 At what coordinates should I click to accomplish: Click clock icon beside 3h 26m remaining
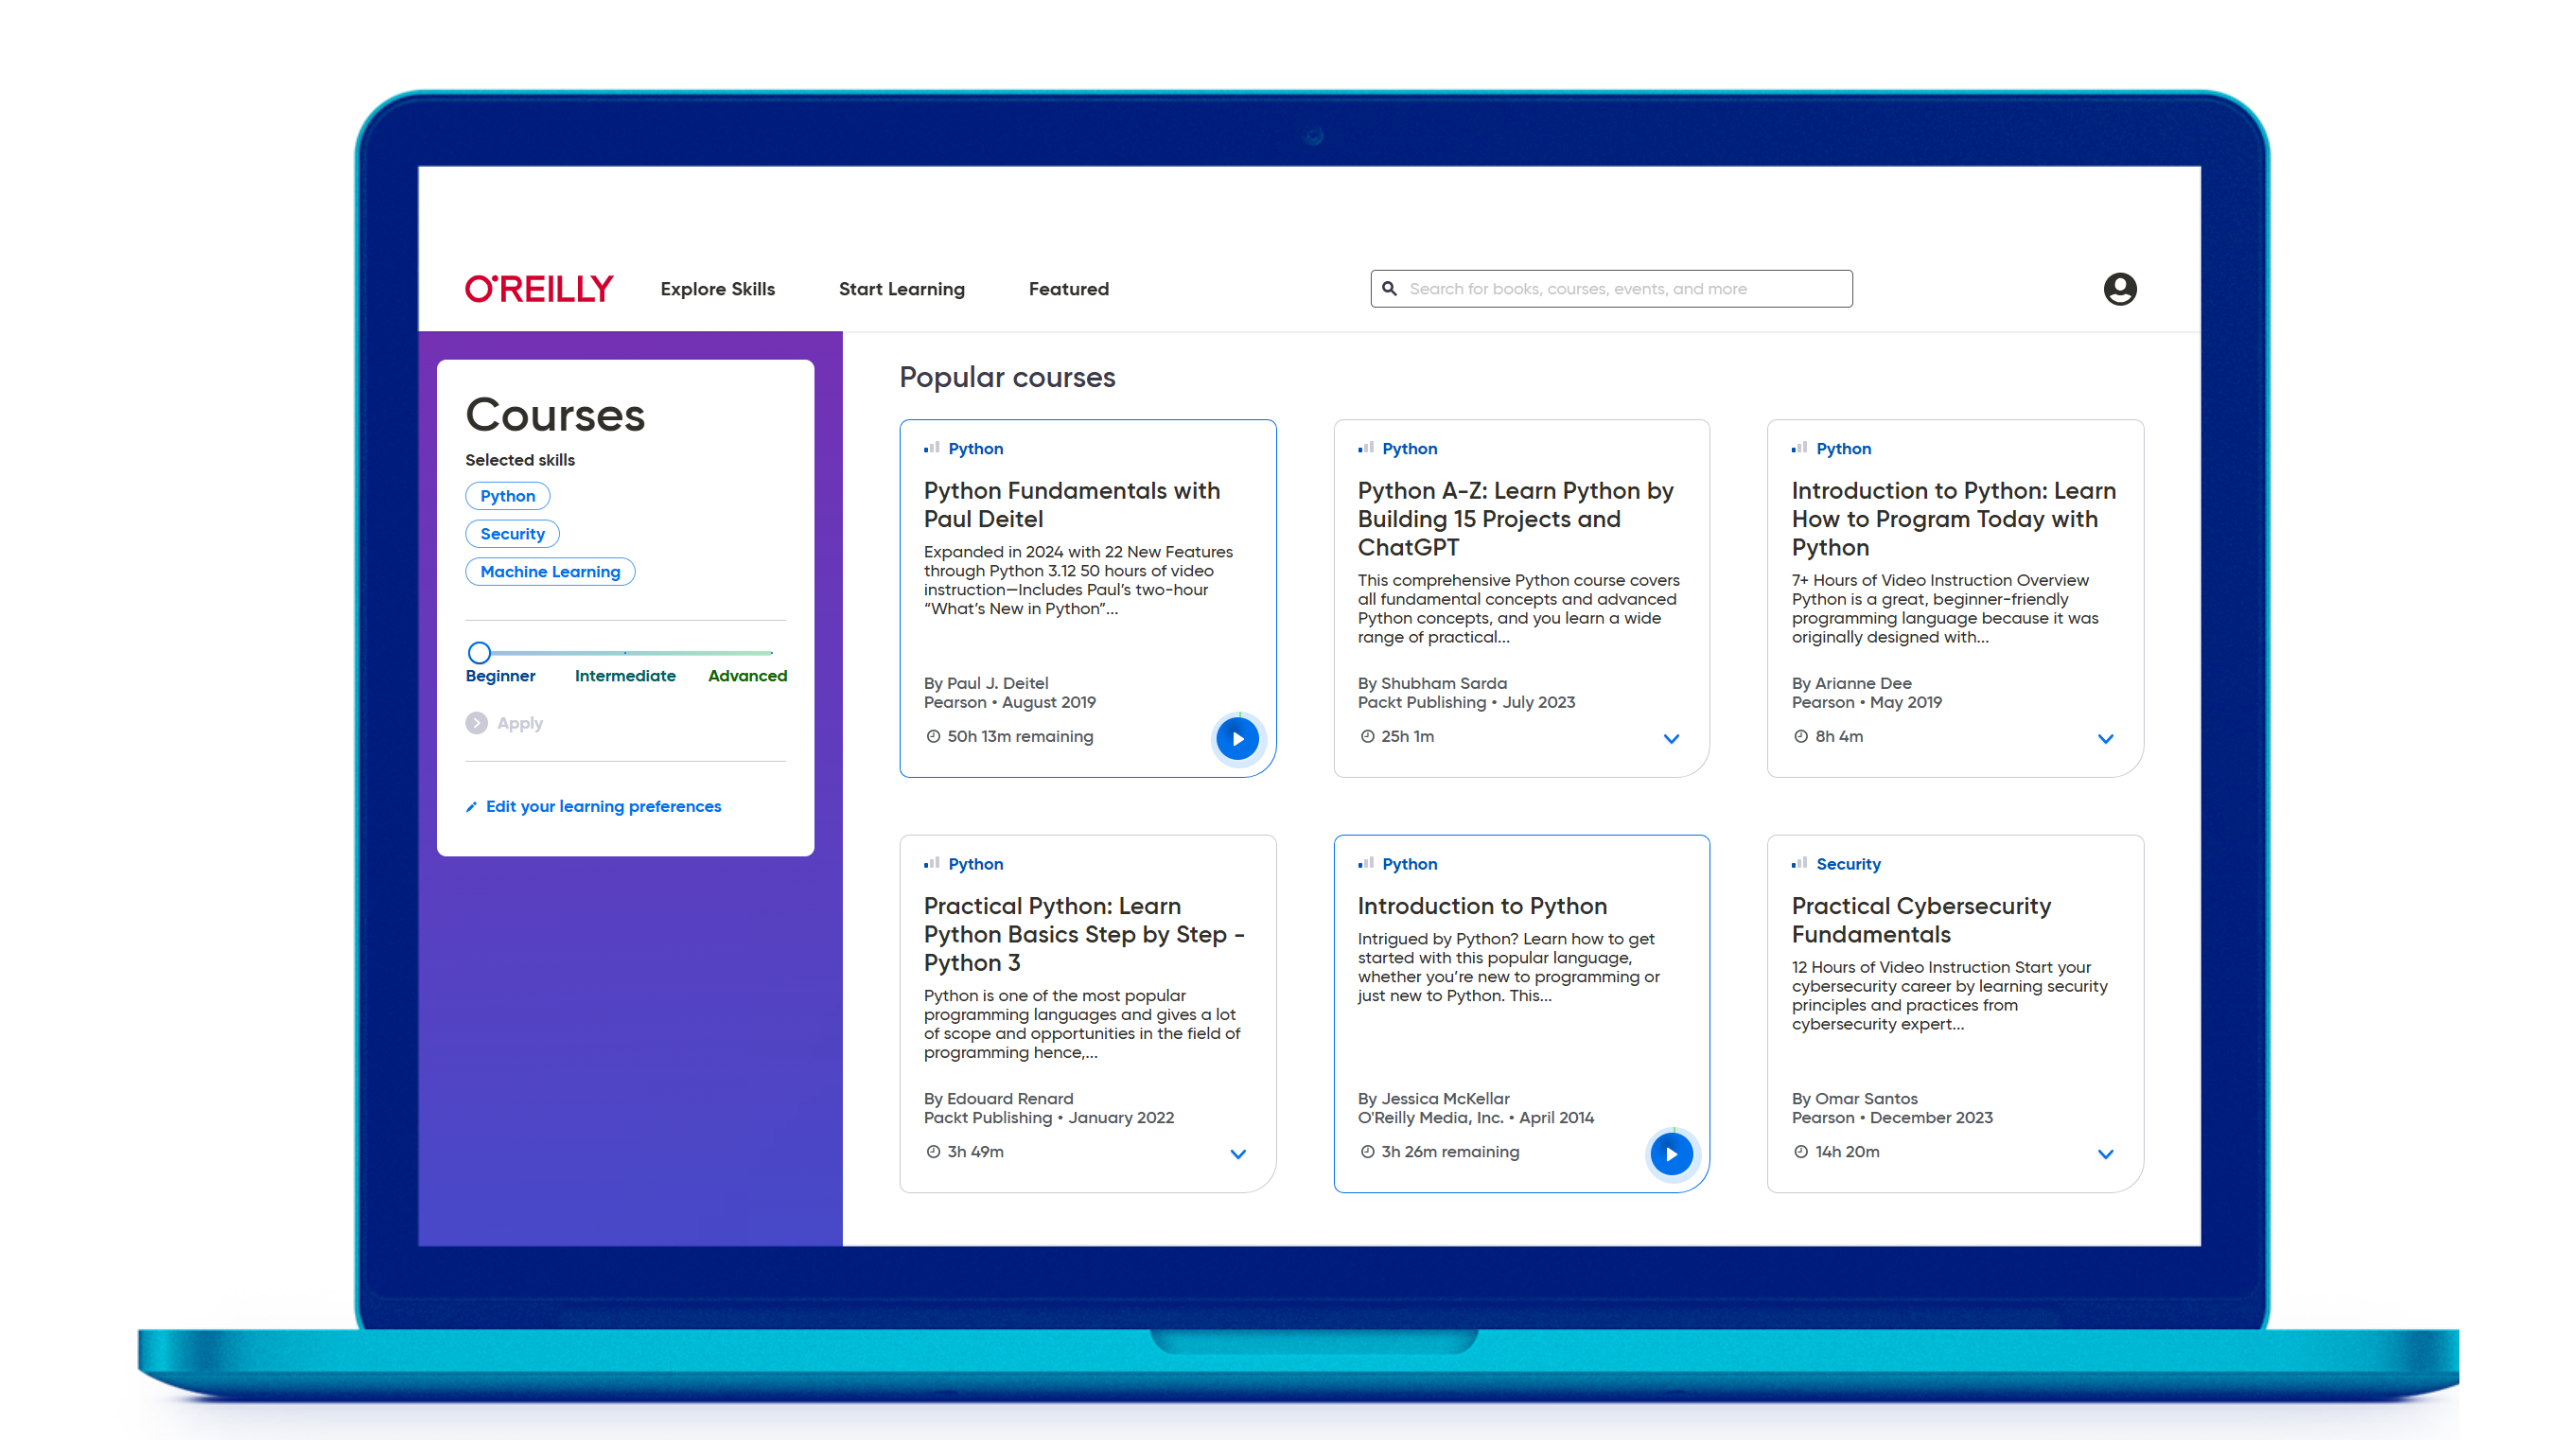(1367, 1152)
